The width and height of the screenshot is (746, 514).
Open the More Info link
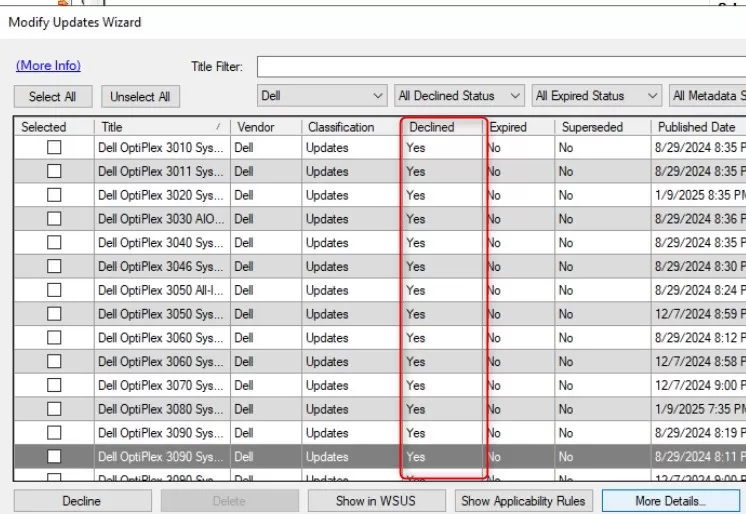pyautogui.click(x=49, y=65)
